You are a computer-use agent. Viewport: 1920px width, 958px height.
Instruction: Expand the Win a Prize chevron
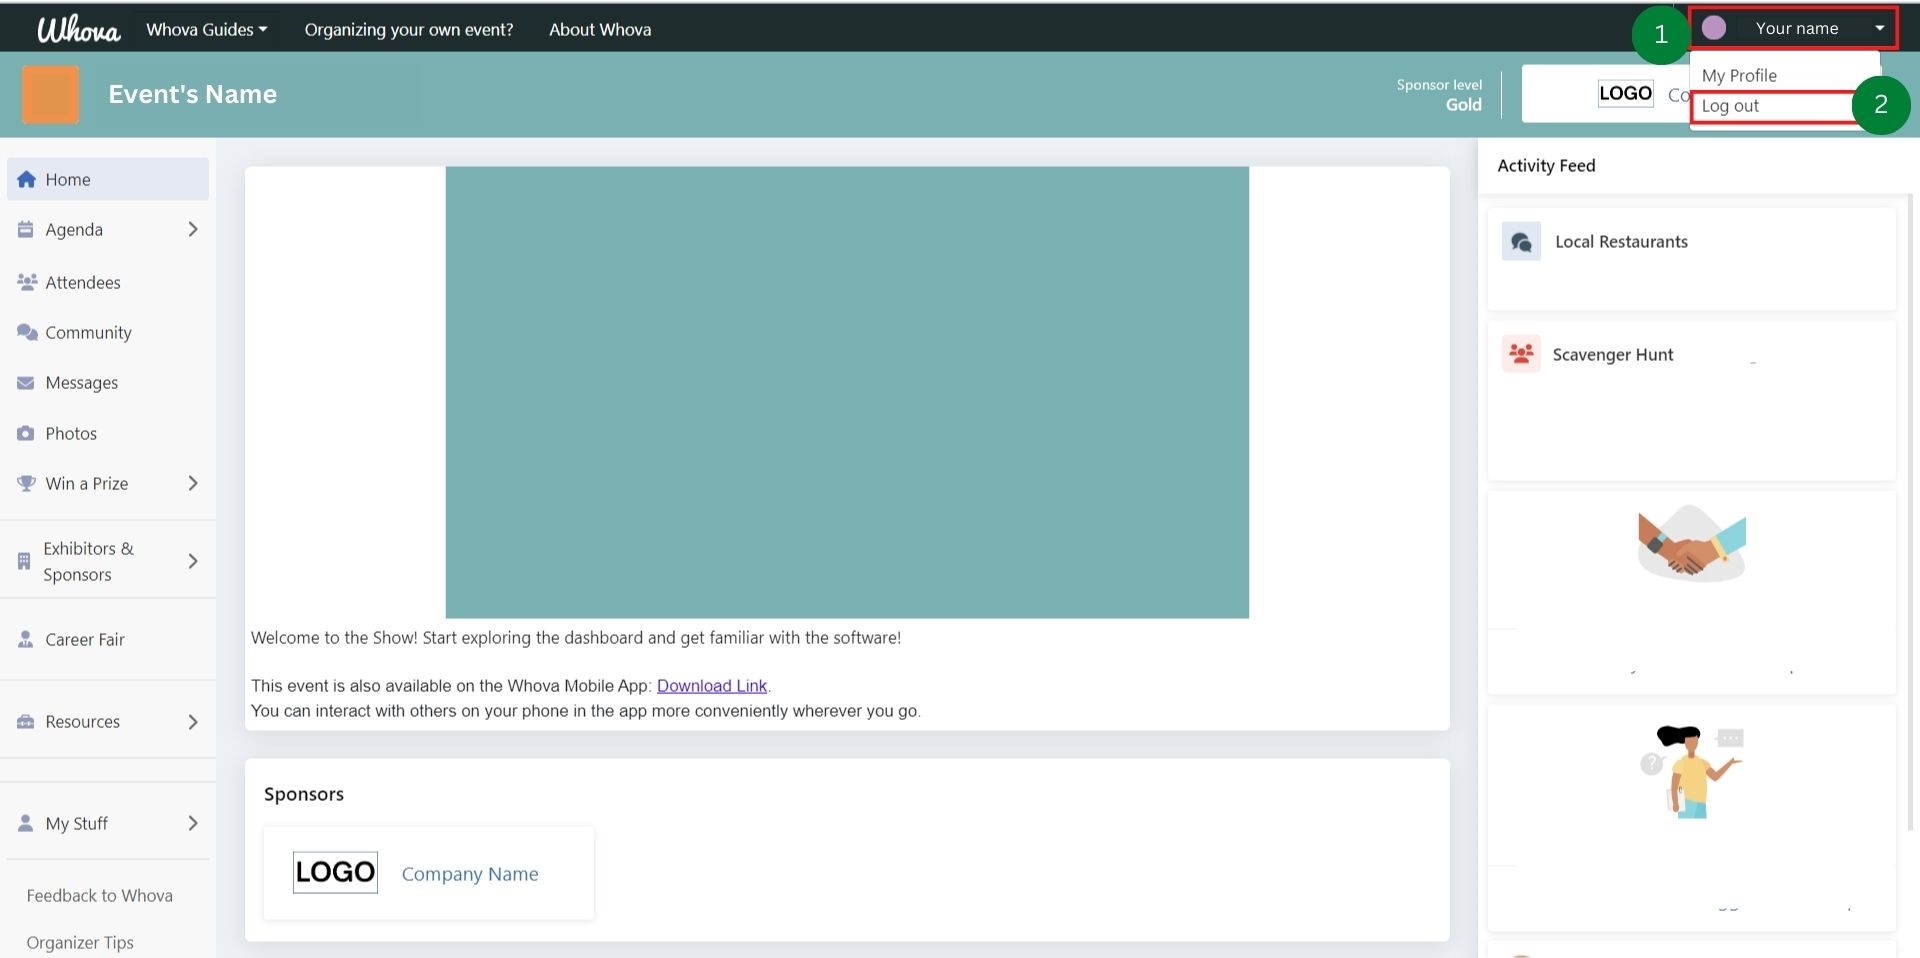pyautogui.click(x=193, y=484)
